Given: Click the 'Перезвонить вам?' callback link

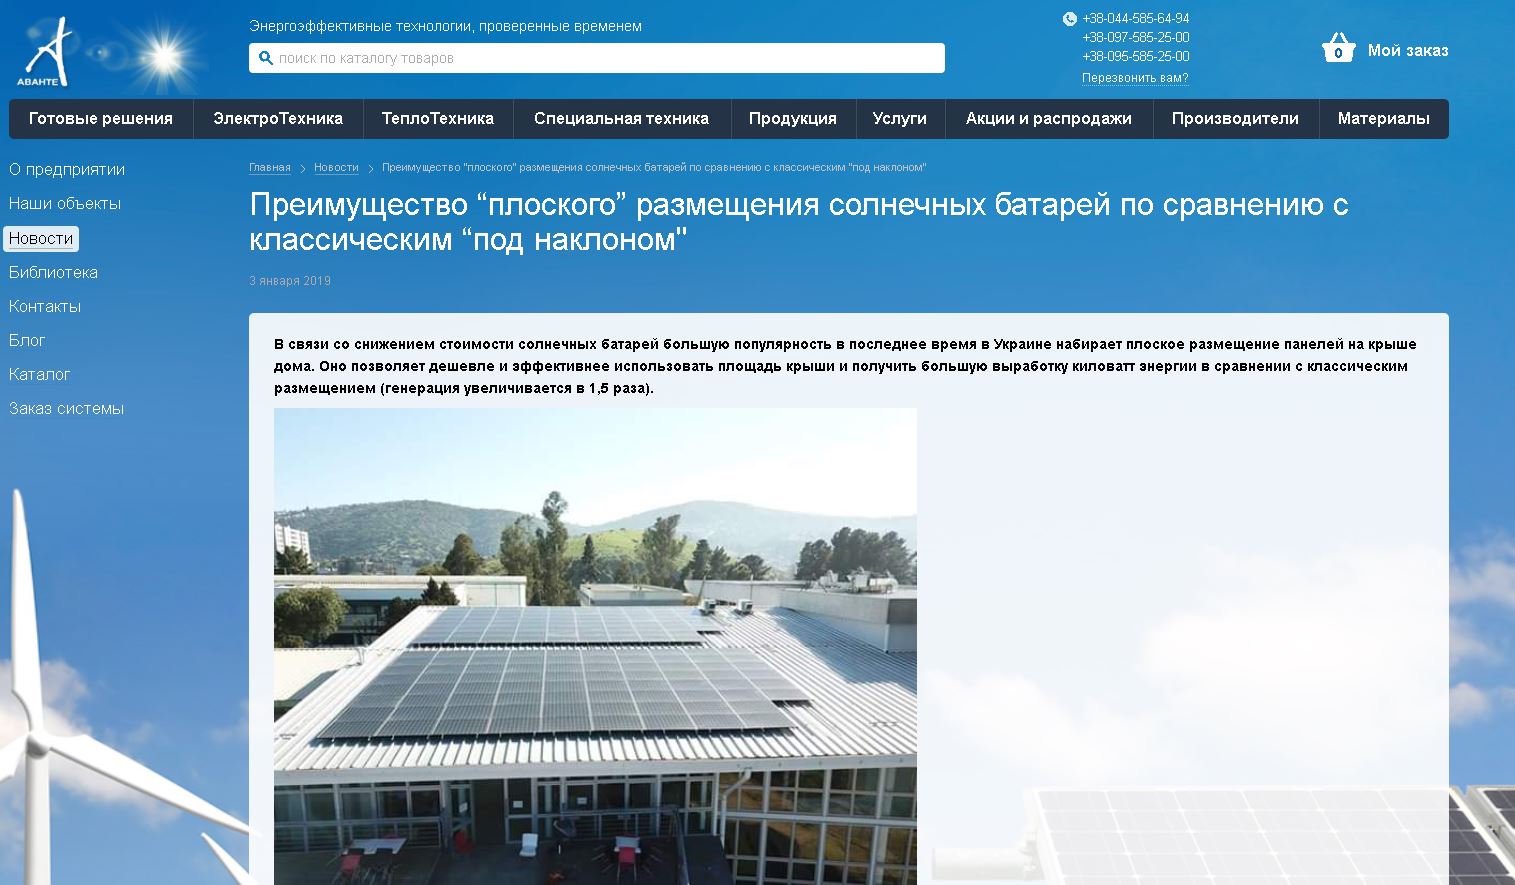Looking at the screenshot, I should click(x=1135, y=78).
